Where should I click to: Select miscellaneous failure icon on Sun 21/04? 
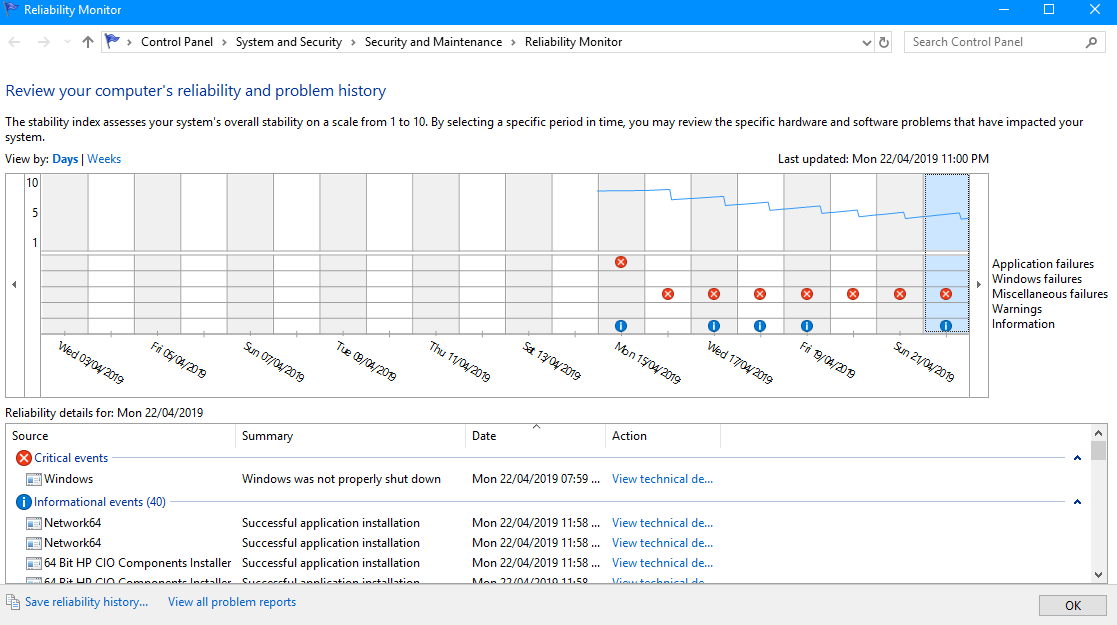(900, 294)
